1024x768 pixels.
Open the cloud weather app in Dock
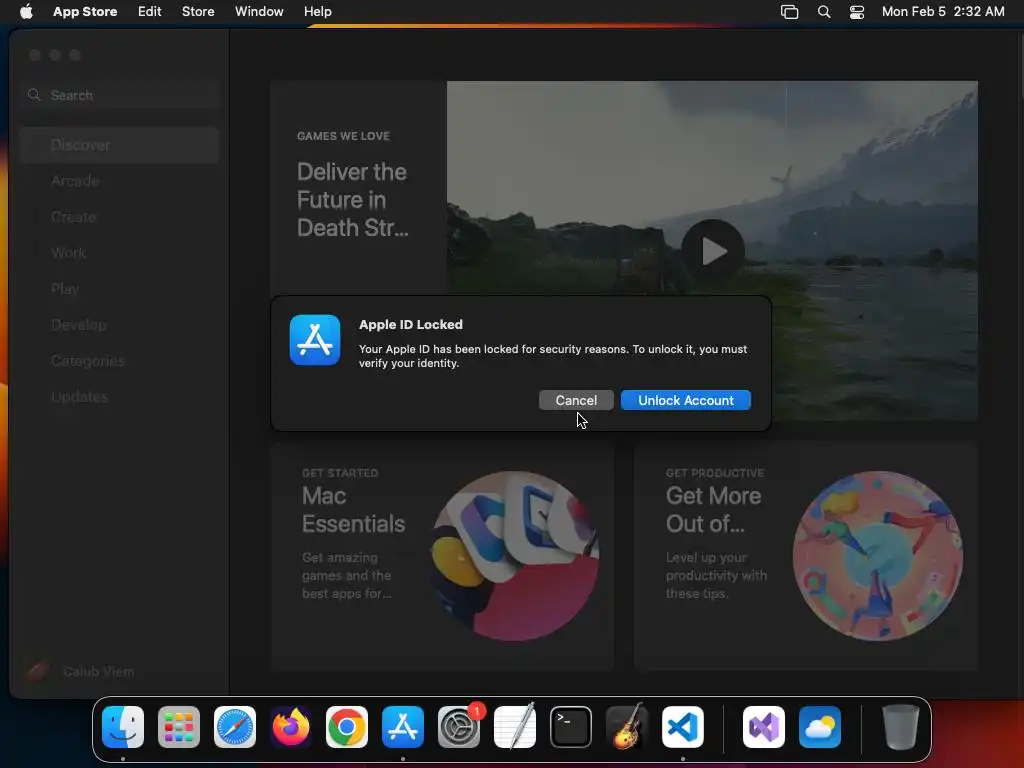[820, 727]
